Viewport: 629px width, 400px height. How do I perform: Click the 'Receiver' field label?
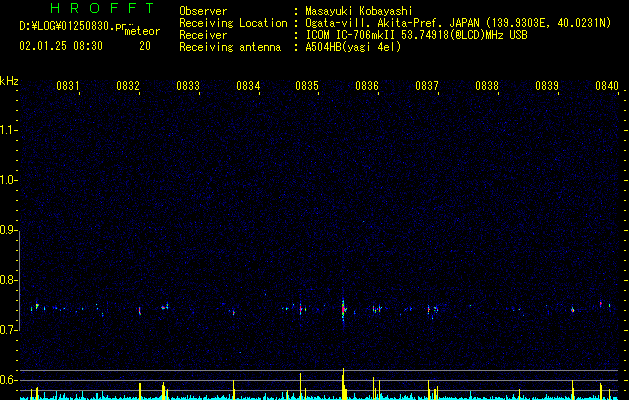click(203, 35)
